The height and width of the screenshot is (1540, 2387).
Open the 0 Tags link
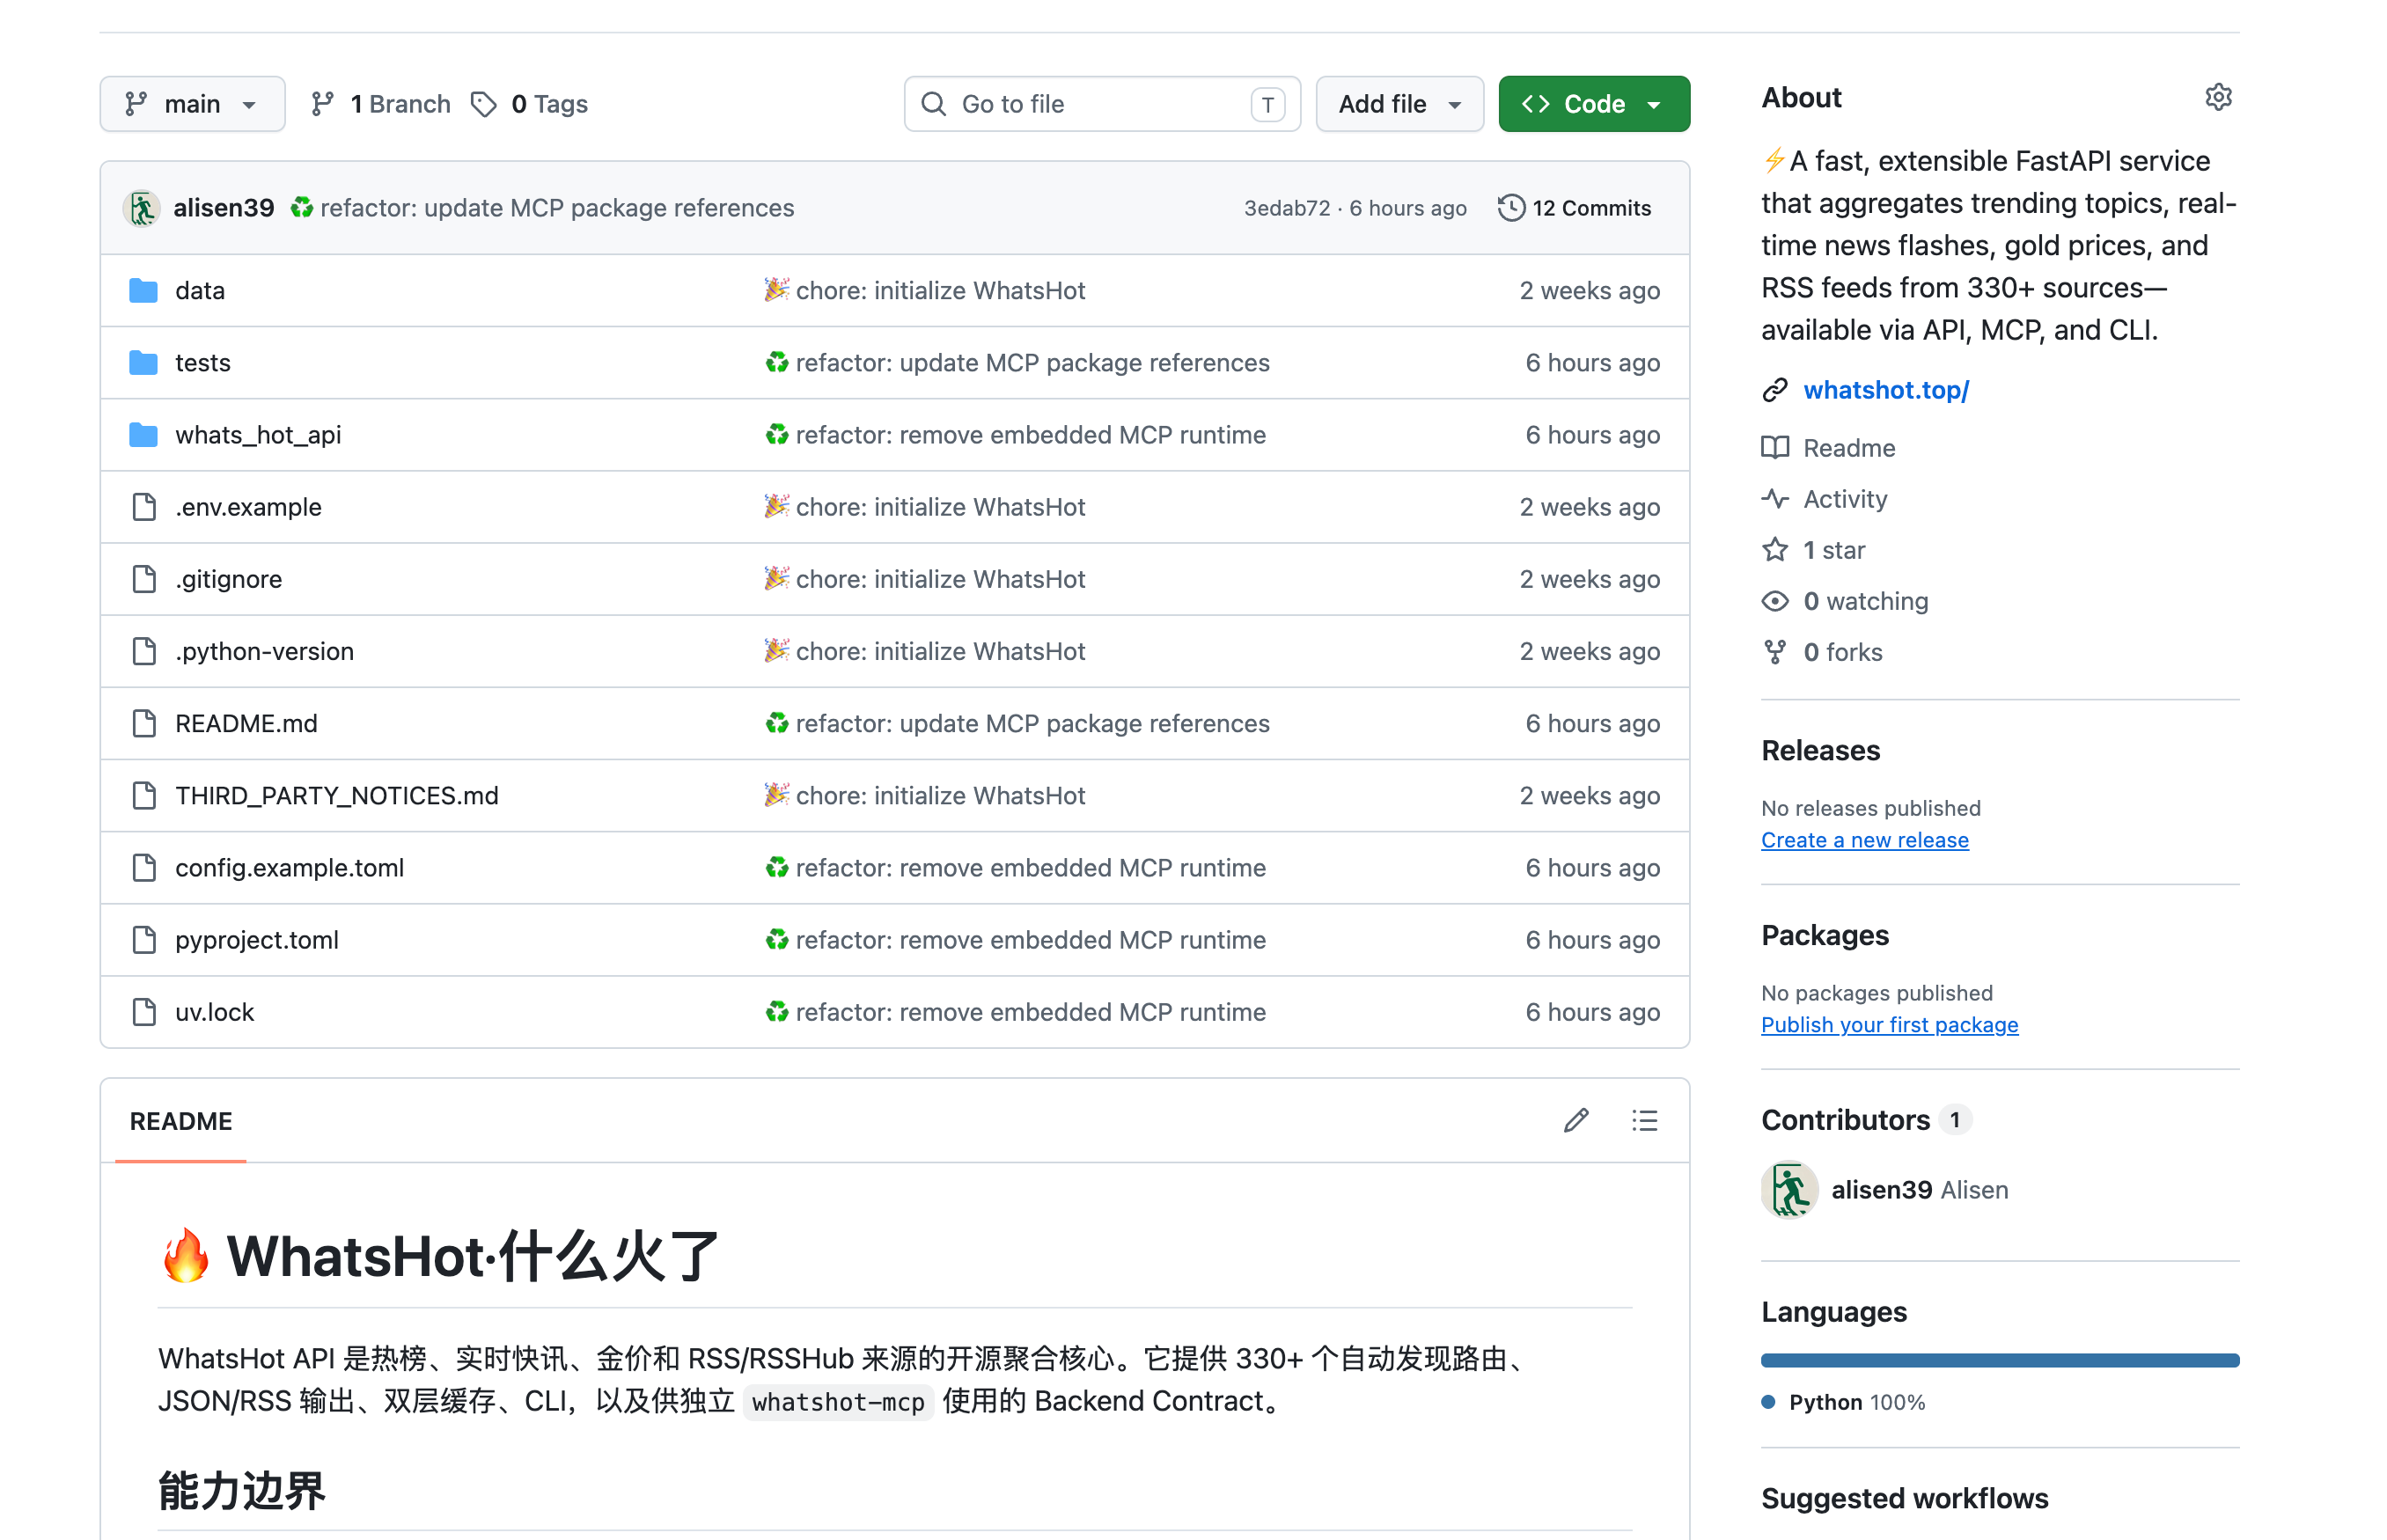(529, 104)
